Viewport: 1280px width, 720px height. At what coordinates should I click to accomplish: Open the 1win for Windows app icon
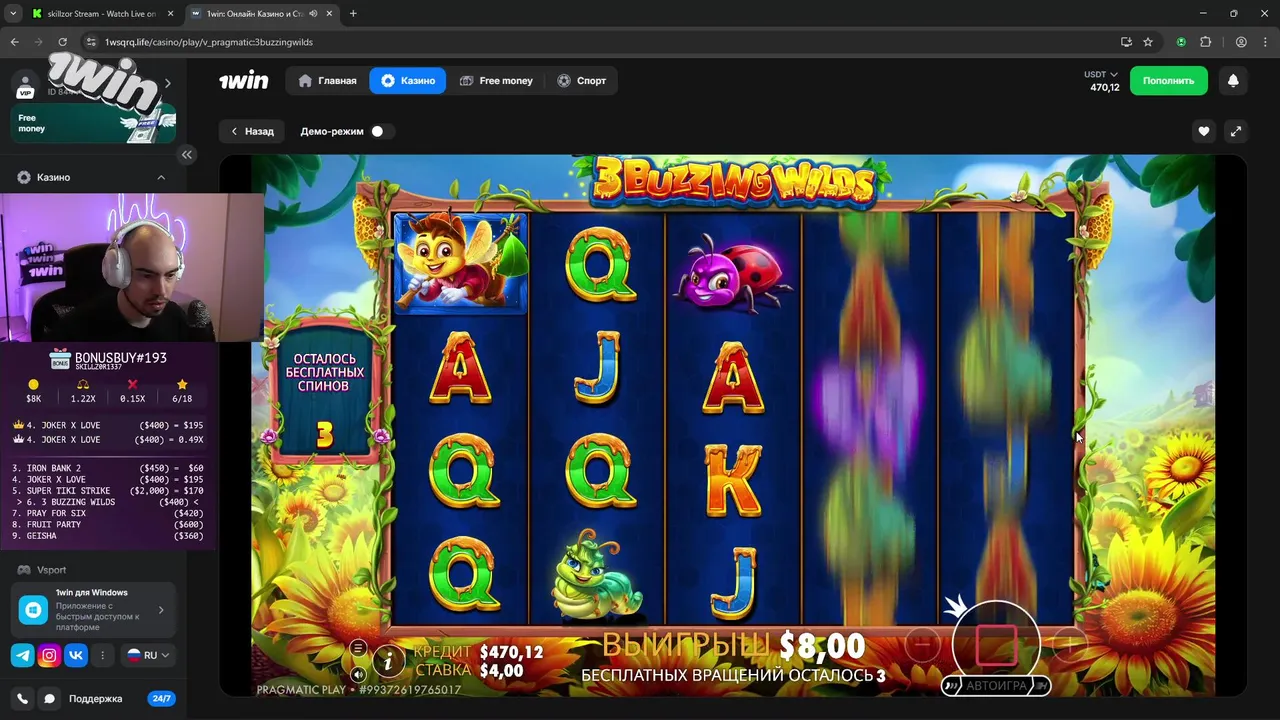(33, 608)
